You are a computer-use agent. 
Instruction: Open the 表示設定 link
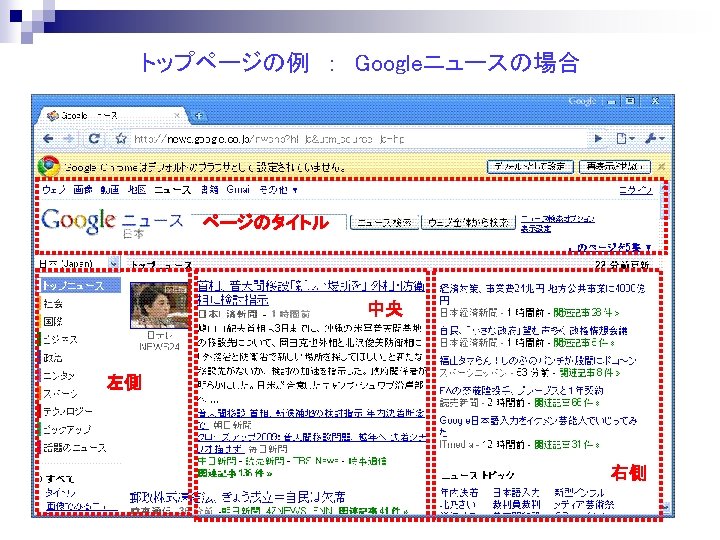[535, 229]
